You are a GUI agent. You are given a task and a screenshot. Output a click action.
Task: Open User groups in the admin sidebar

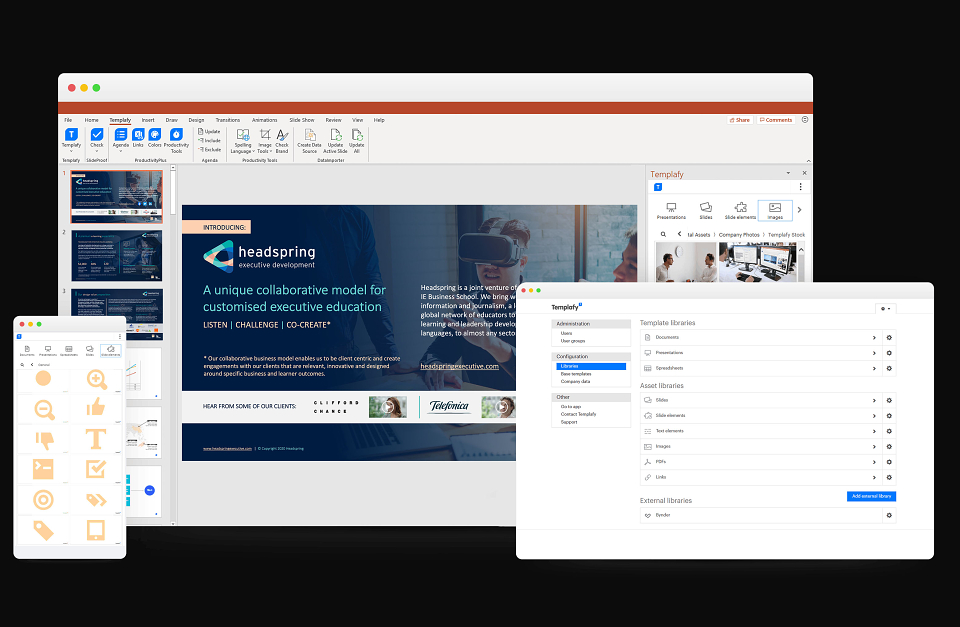coord(573,341)
